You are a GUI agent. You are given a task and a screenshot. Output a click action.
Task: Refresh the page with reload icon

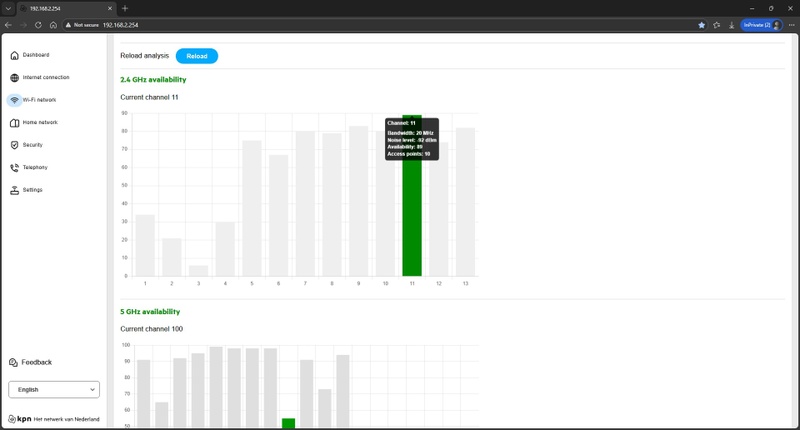click(x=38, y=25)
